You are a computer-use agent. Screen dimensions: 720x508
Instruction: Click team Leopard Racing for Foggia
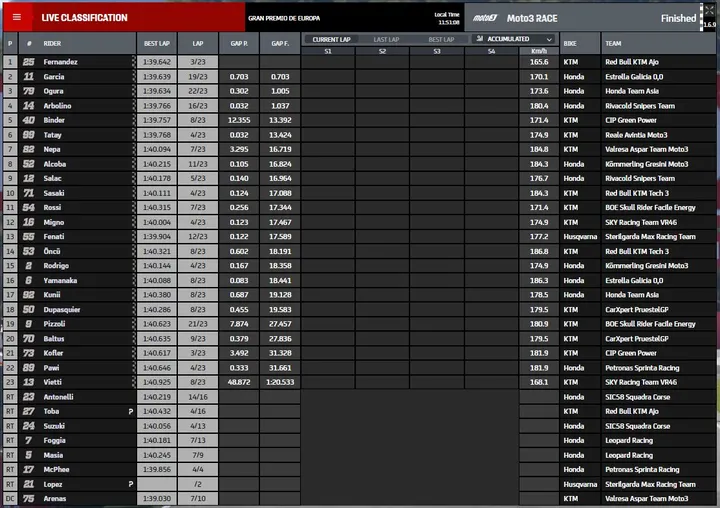[x=629, y=440]
